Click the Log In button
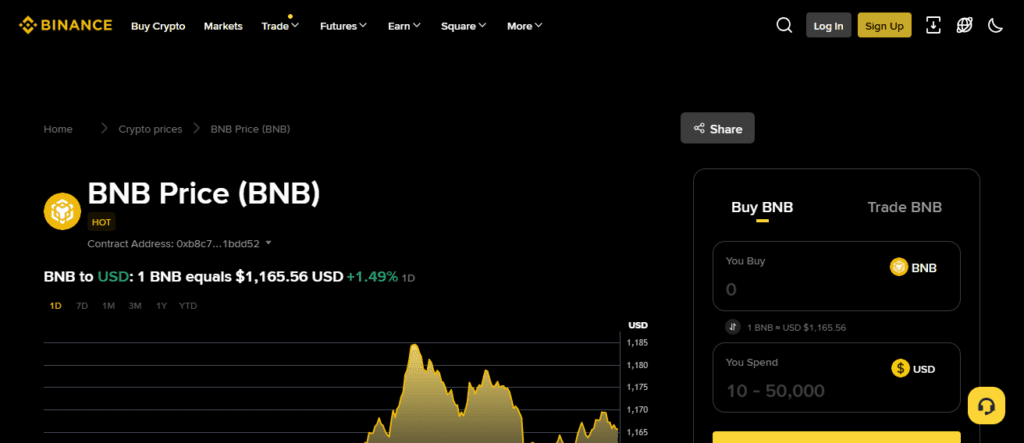This screenshot has height=443, width=1024. (828, 26)
